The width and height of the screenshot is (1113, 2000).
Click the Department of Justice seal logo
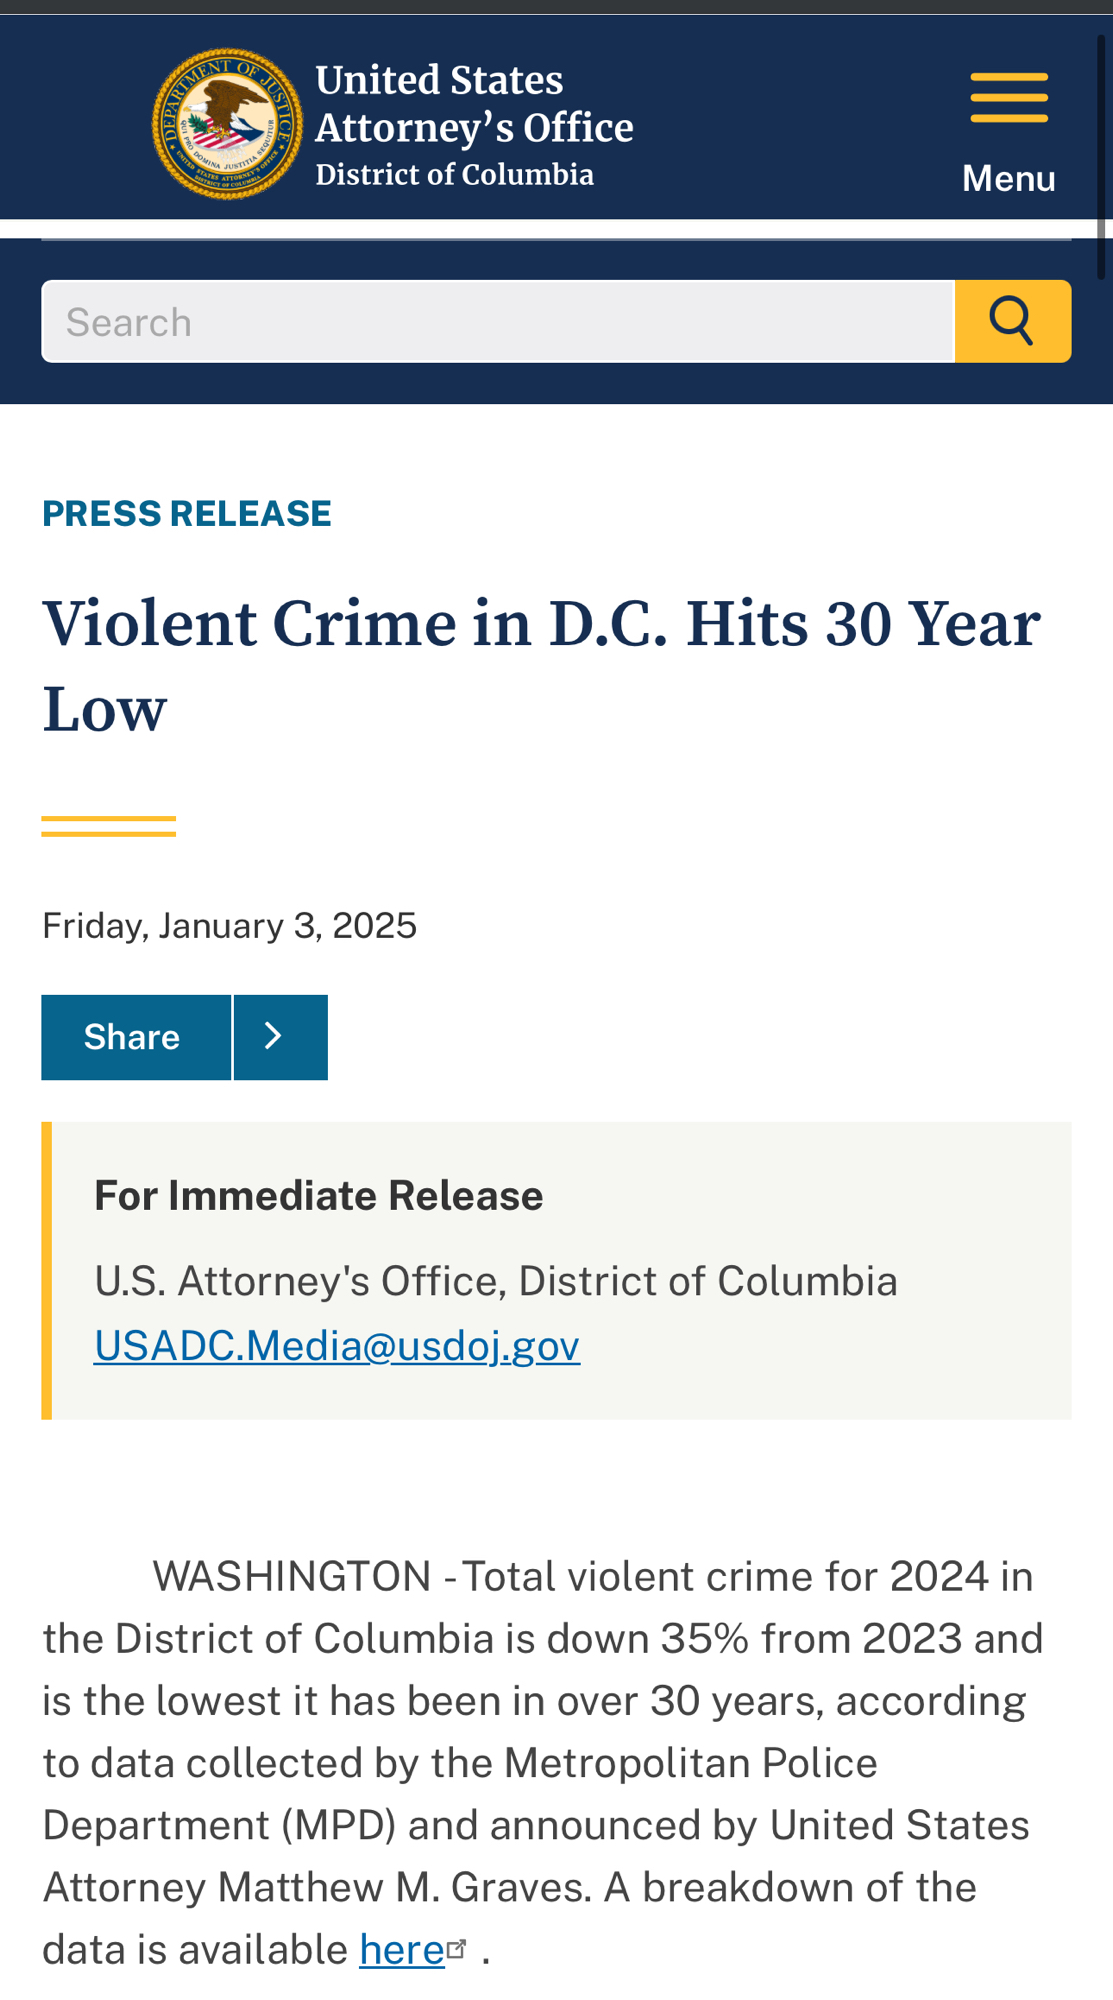click(x=227, y=124)
